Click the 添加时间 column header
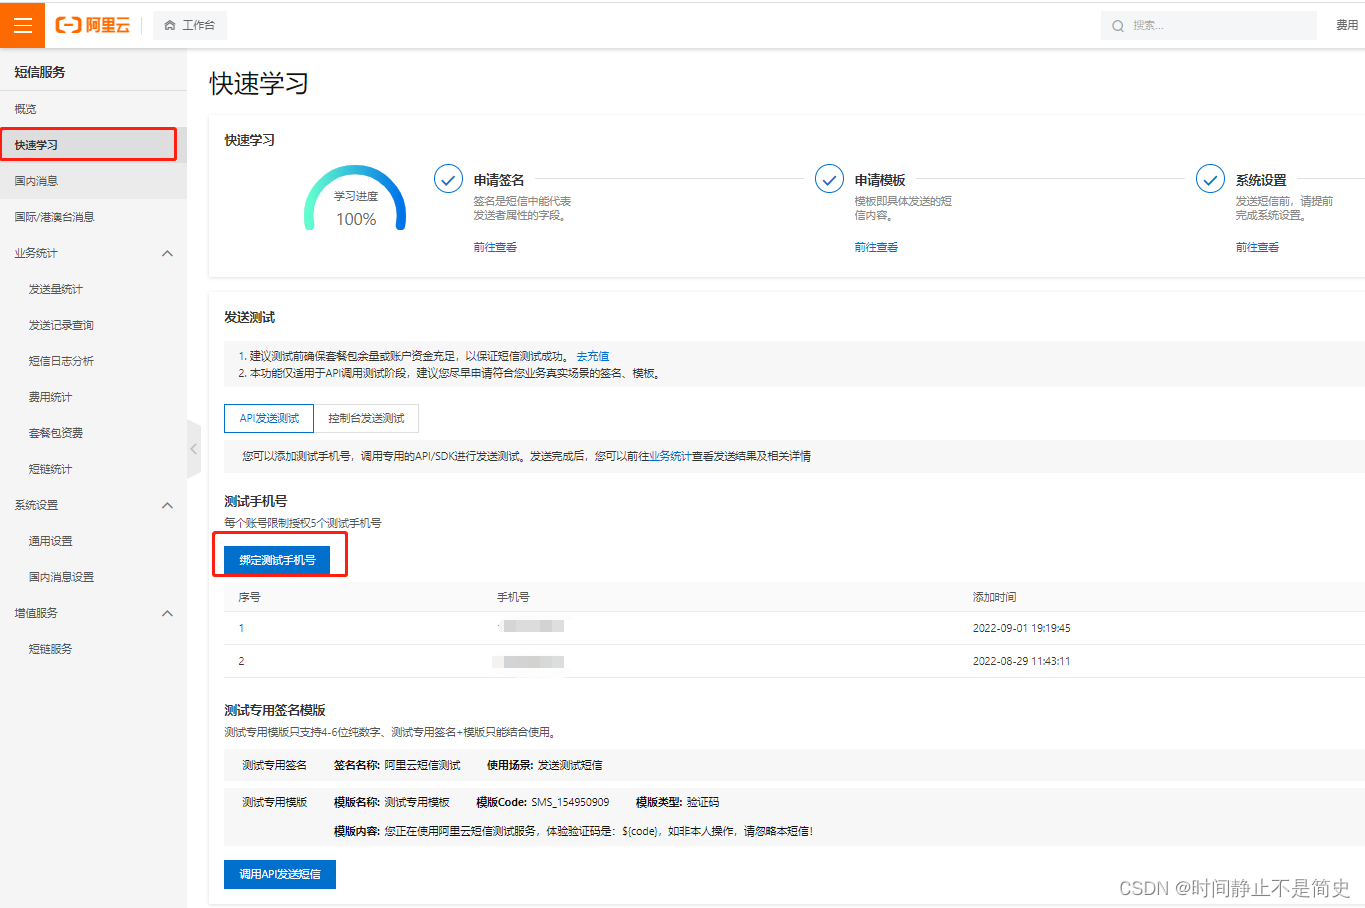1365x908 pixels. 994,597
